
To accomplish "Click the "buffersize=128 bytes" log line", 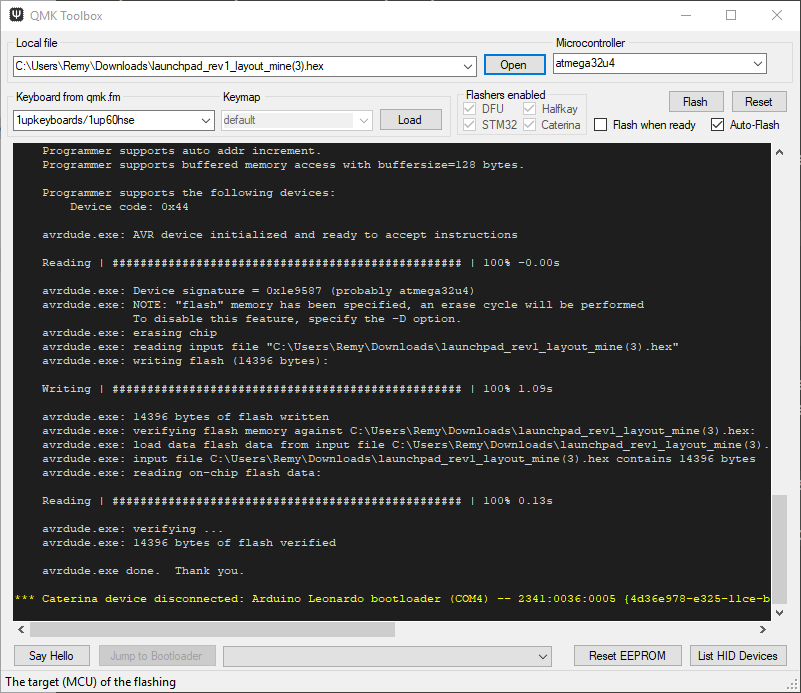I will (x=283, y=164).
